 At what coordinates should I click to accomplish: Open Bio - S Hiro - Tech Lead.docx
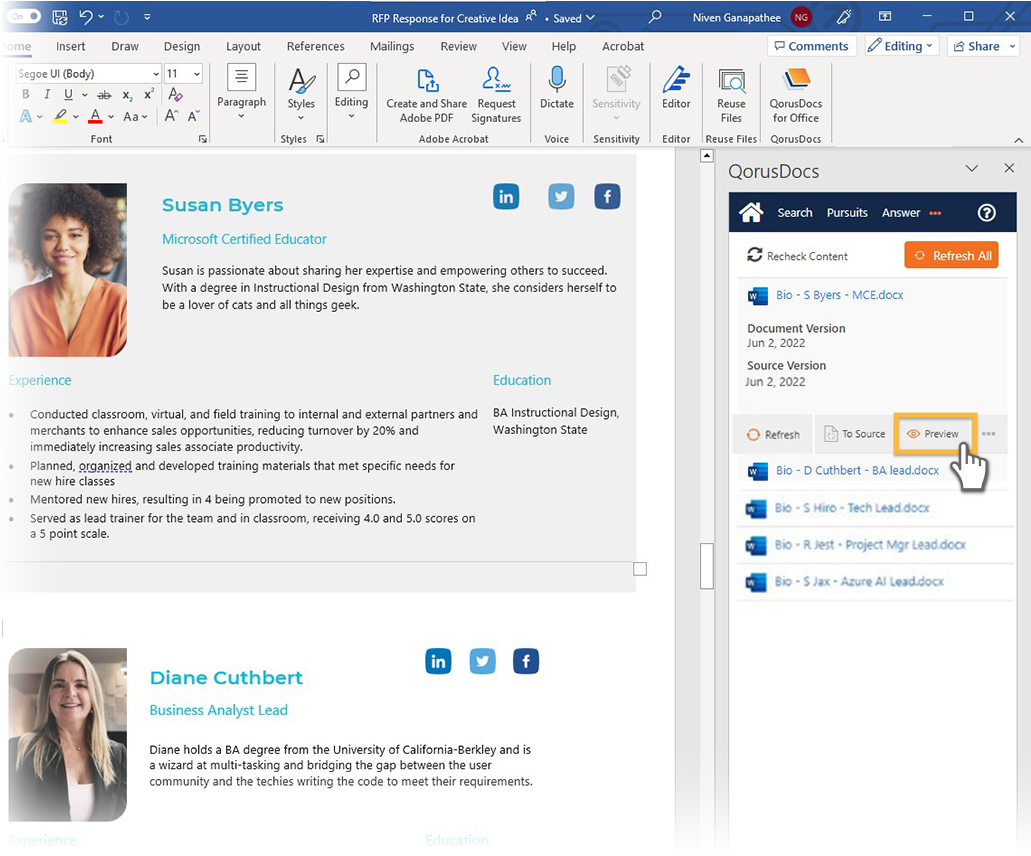click(851, 508)
